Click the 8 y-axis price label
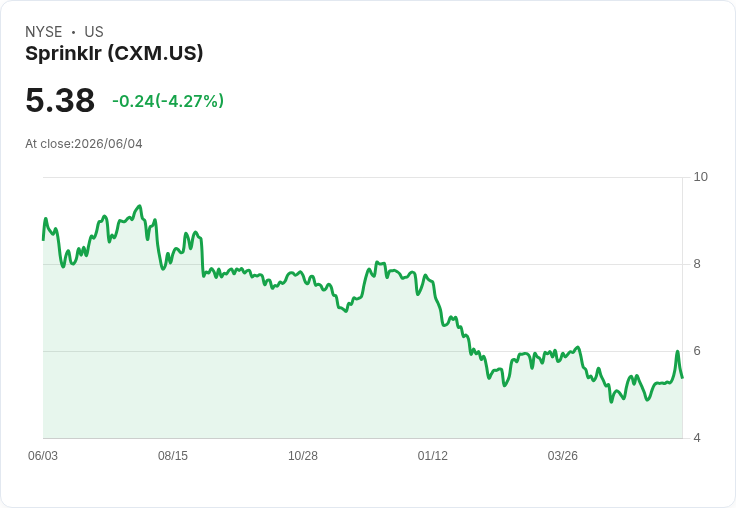The image size is (736, 508). (x=697, y=264)
